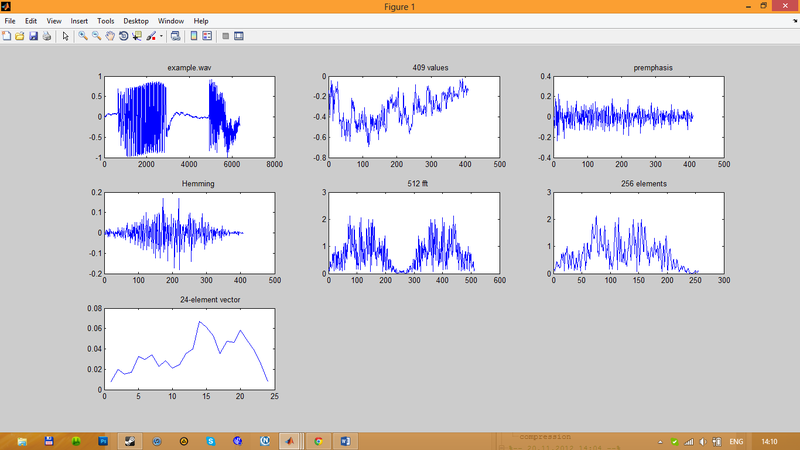800x450 pixels.
Task: Show hidden system tray icons
Action: [660, 442]
